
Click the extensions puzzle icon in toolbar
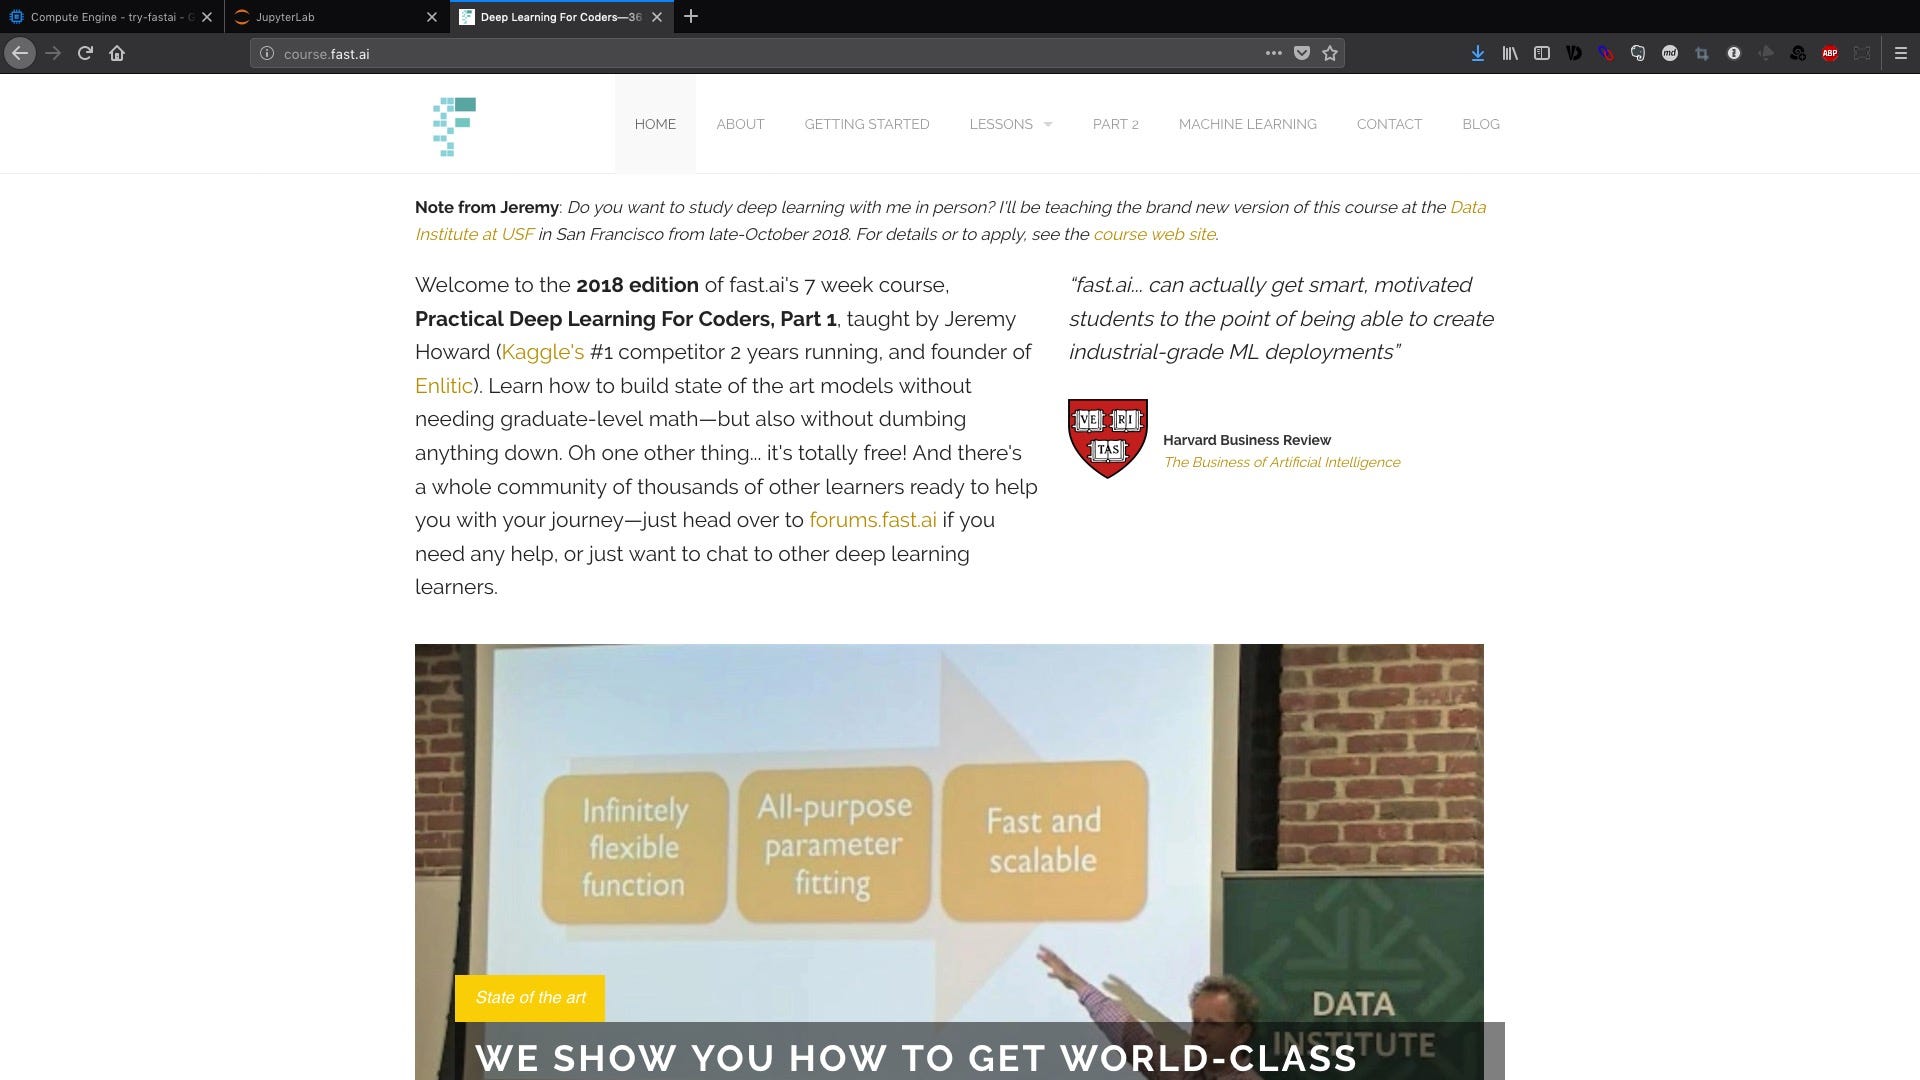pyautogui.click(x=1861, y=53)
